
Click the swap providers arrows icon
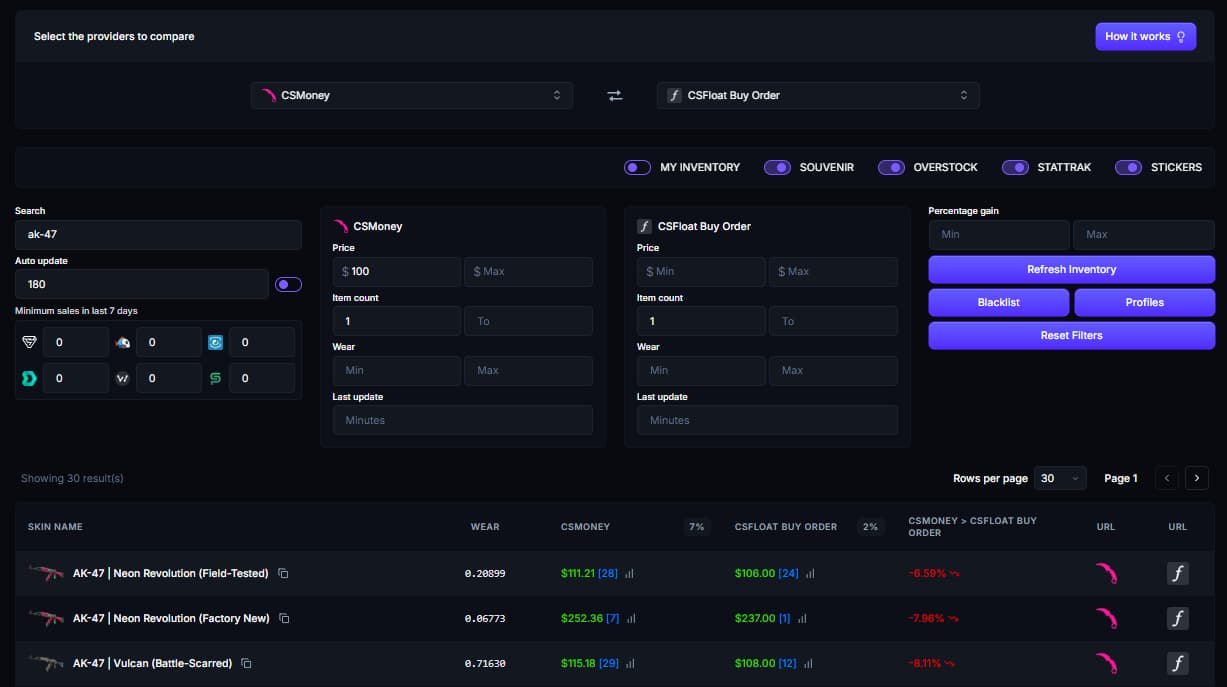(615, 95)
